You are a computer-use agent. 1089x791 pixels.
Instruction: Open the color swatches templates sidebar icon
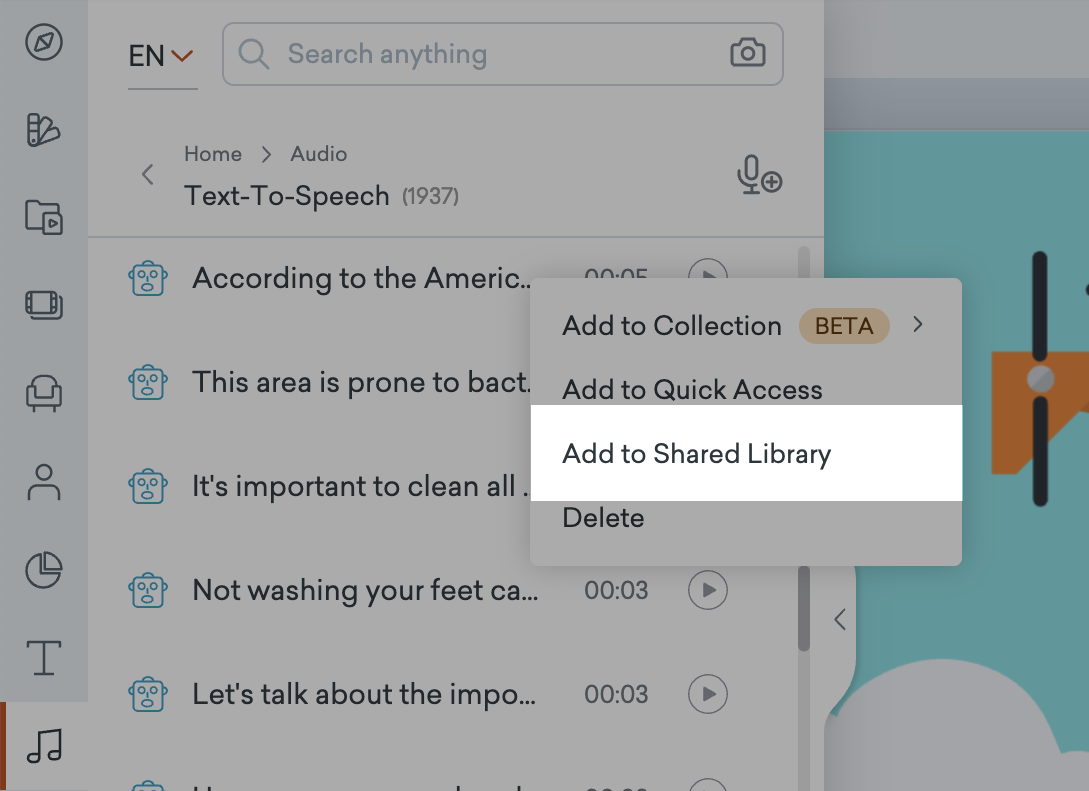[x=44, y=130]
